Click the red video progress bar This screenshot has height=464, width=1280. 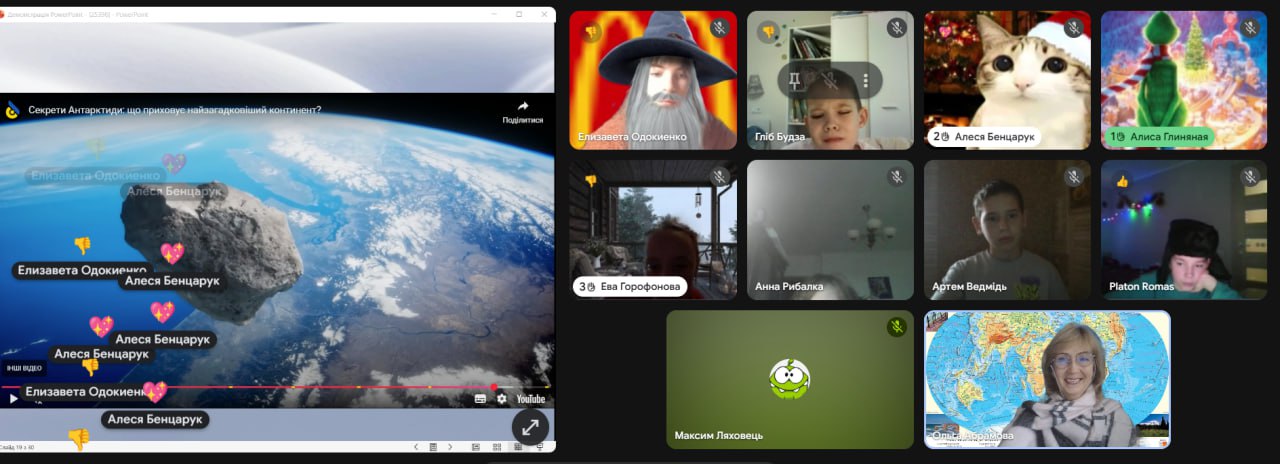[250, 387]
